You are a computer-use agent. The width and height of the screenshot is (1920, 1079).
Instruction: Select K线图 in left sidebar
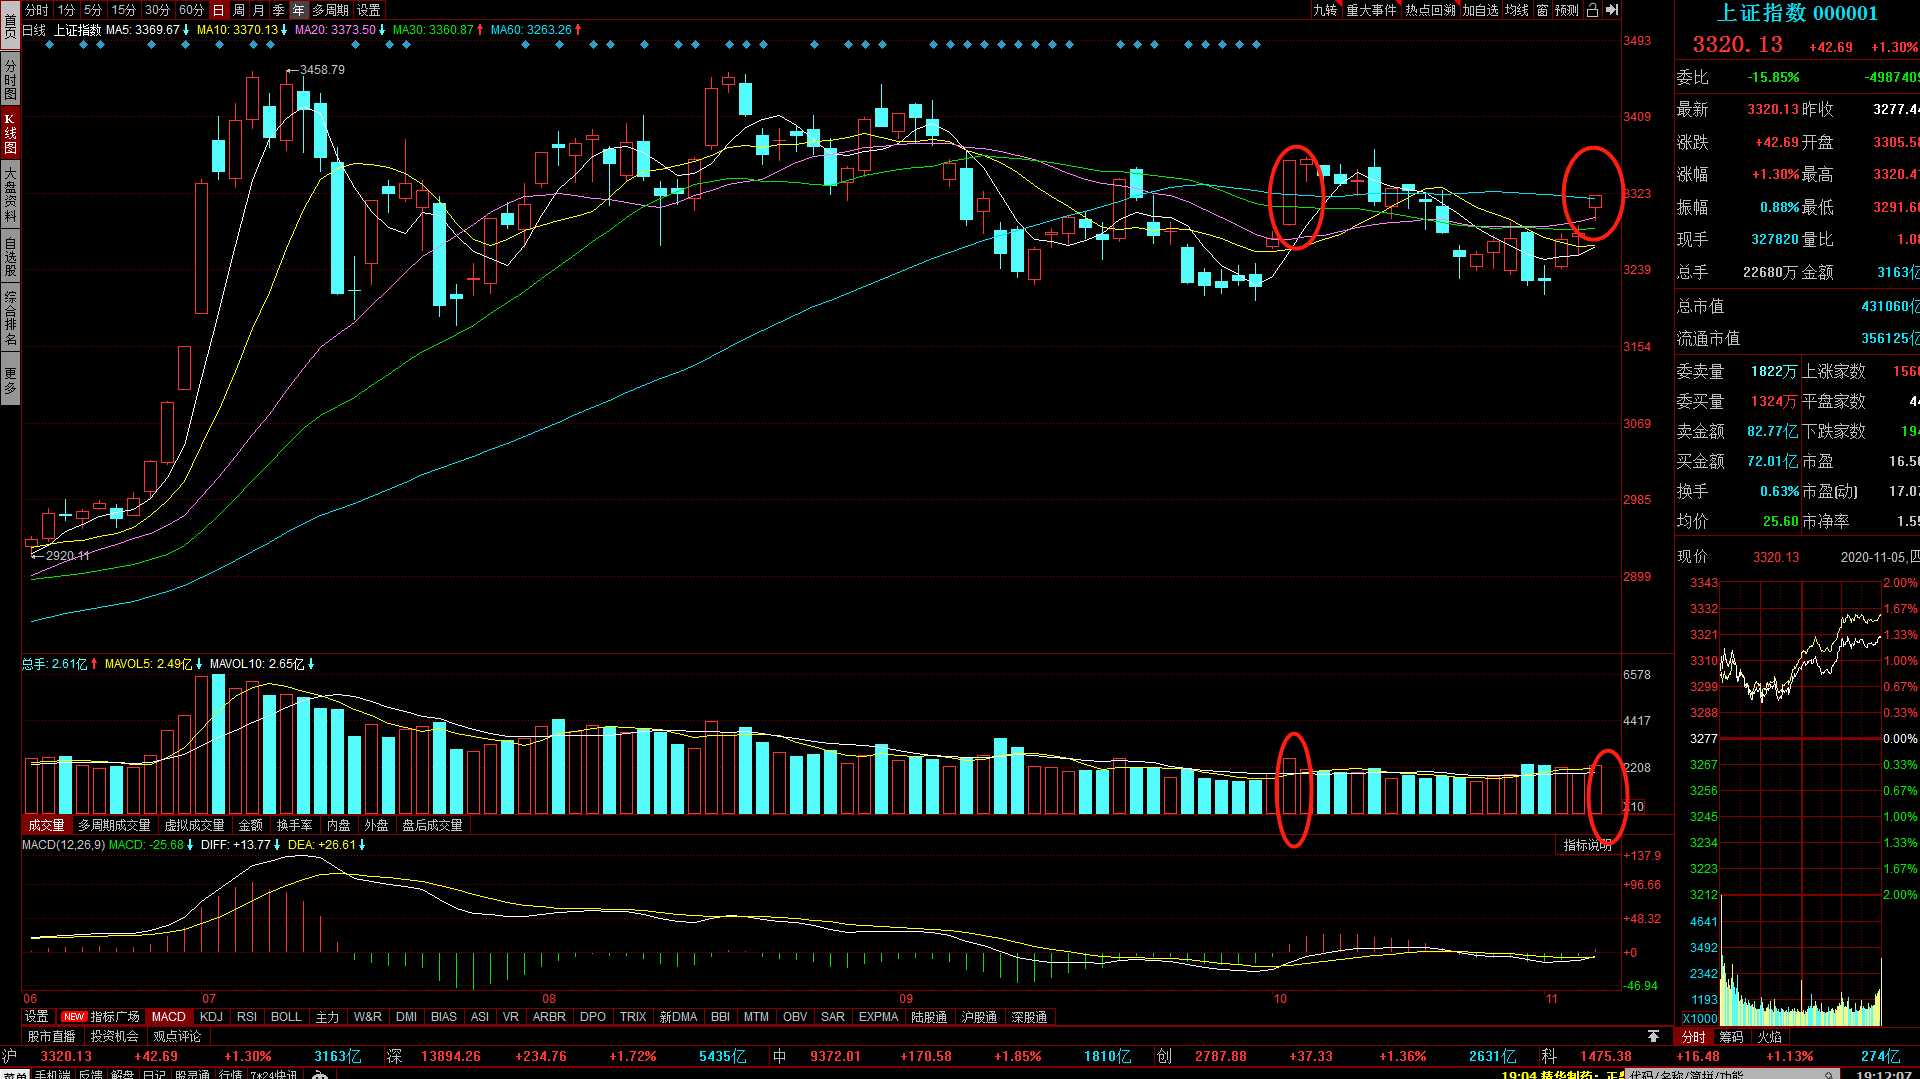pyautogui.click(x=10, y=133)
